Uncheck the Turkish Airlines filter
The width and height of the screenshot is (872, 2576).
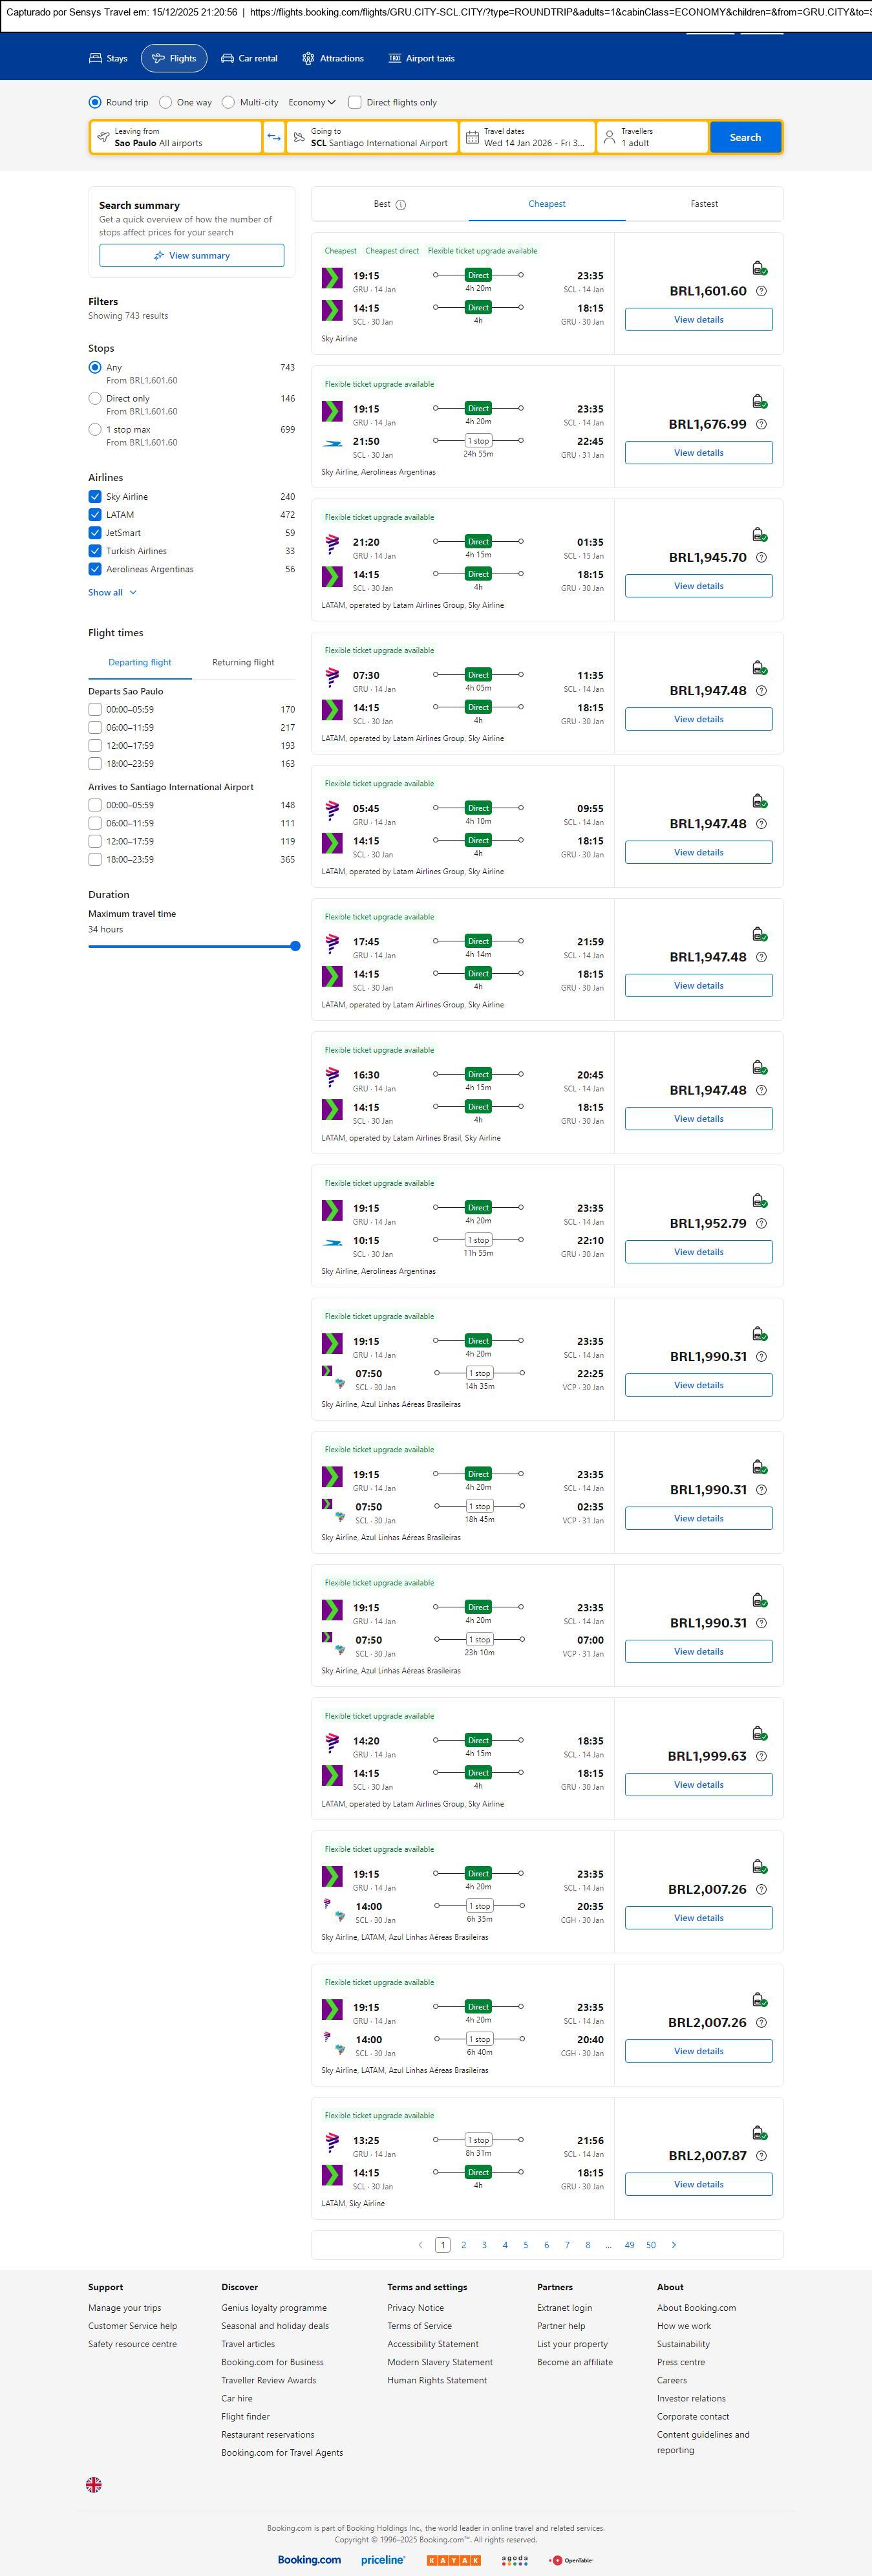95,551
